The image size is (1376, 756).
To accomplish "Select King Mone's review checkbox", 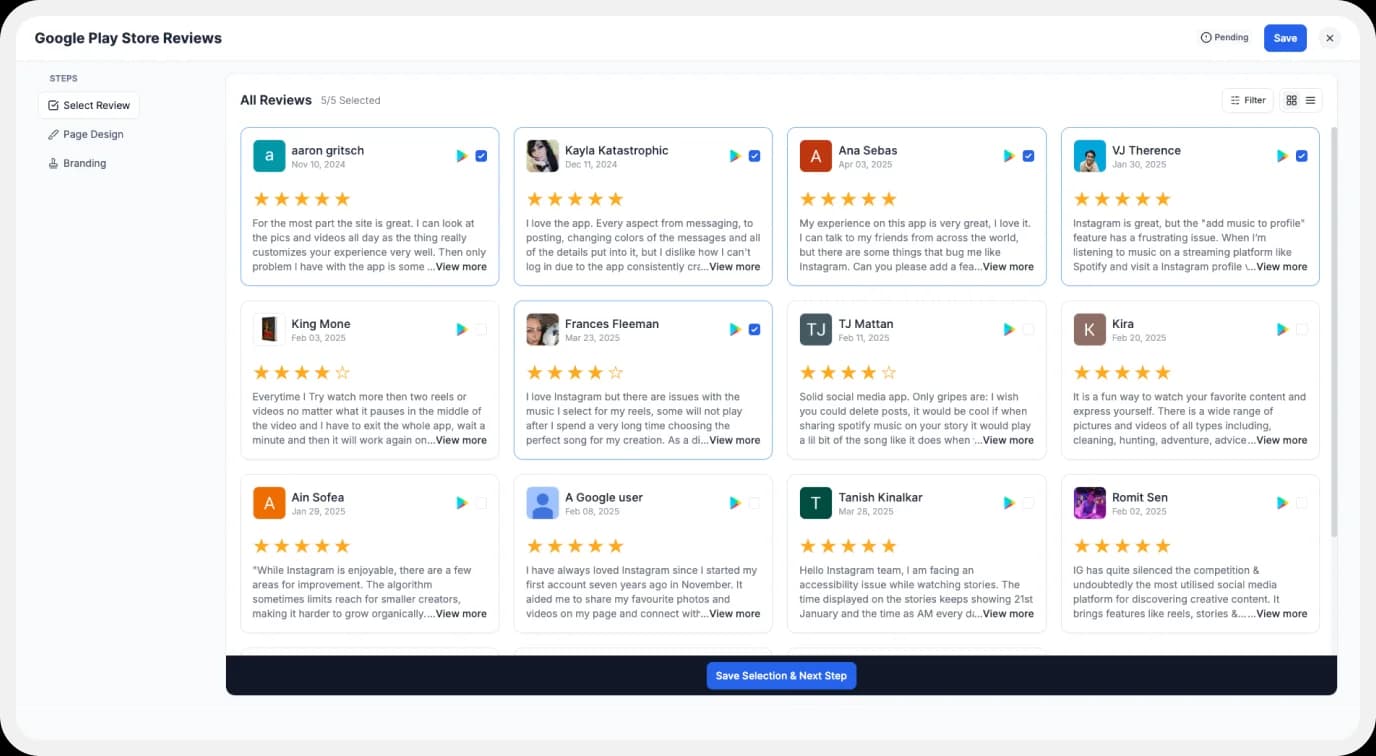I will click(x=482, y=329).
